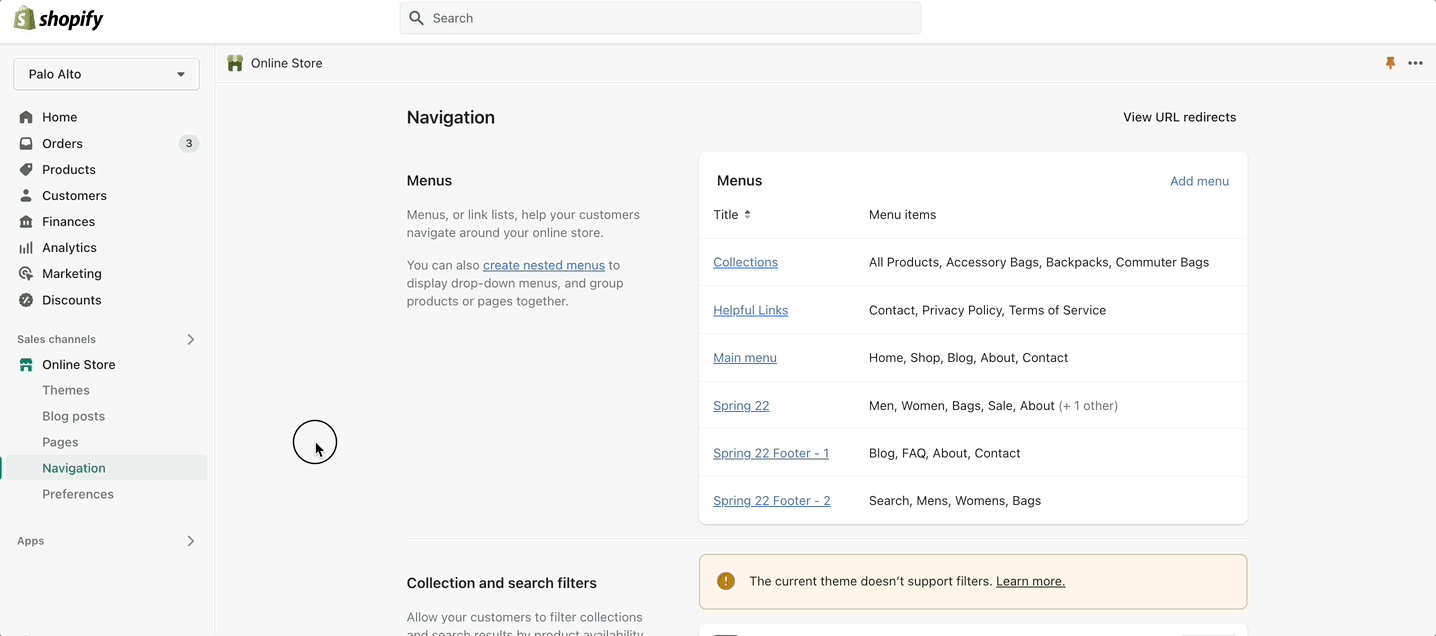Click the Products tag icon
Image resolution: width=1436 pixels, height=636 pixels.
pos(26,169)
